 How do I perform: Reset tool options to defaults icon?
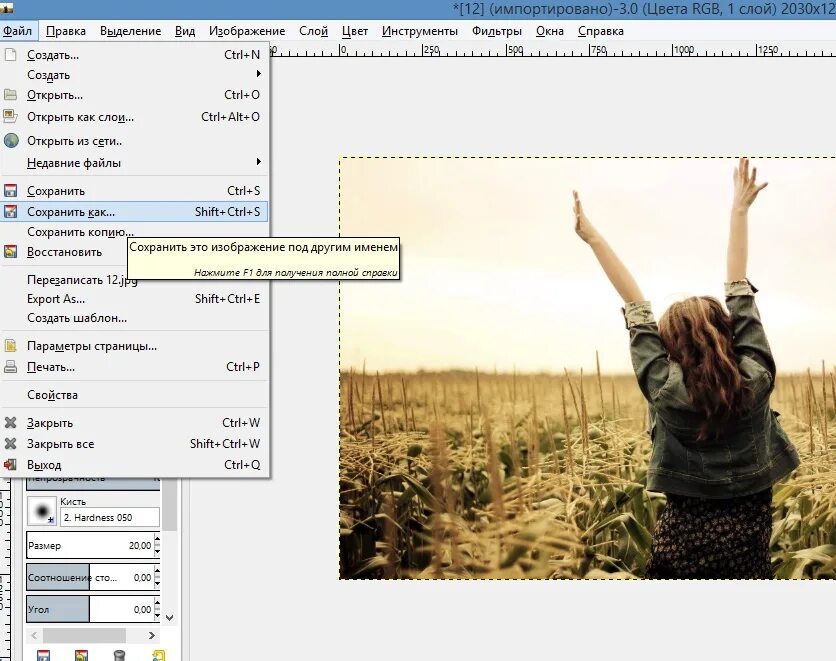tap(158, 655)
